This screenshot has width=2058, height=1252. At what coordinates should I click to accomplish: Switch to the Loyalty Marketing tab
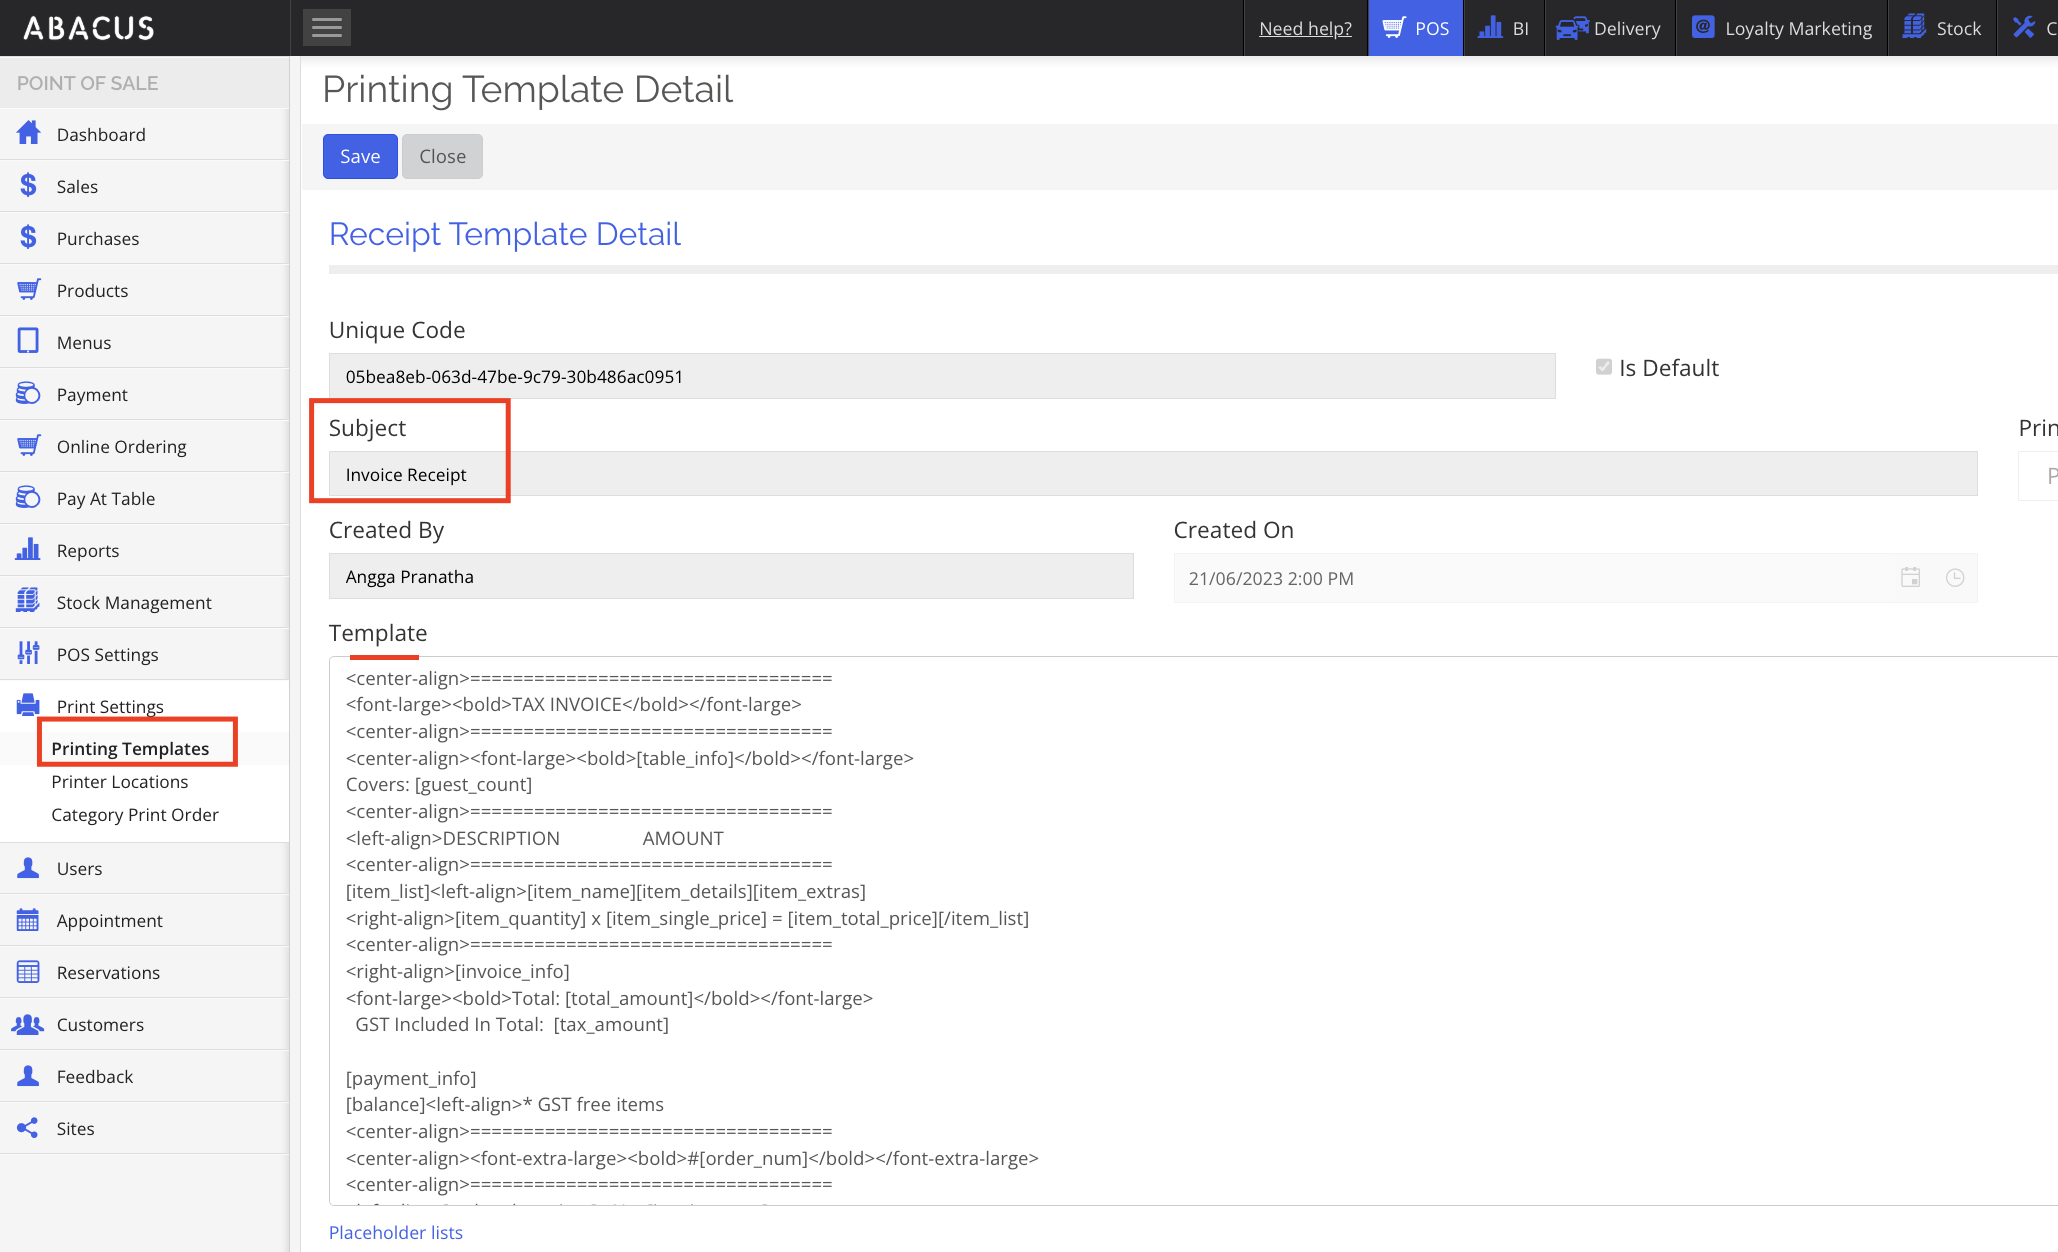click(x=1782, y=28)
